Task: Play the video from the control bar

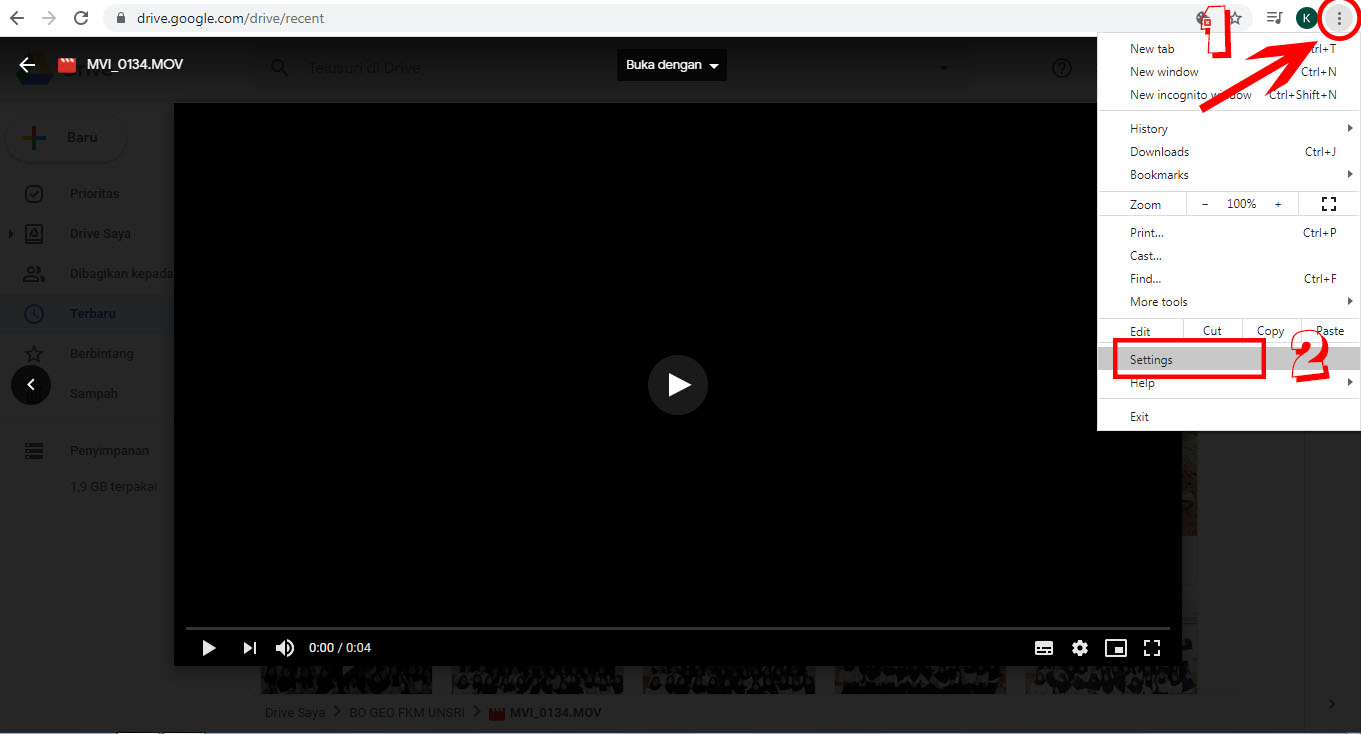Action: click(209, 648)
